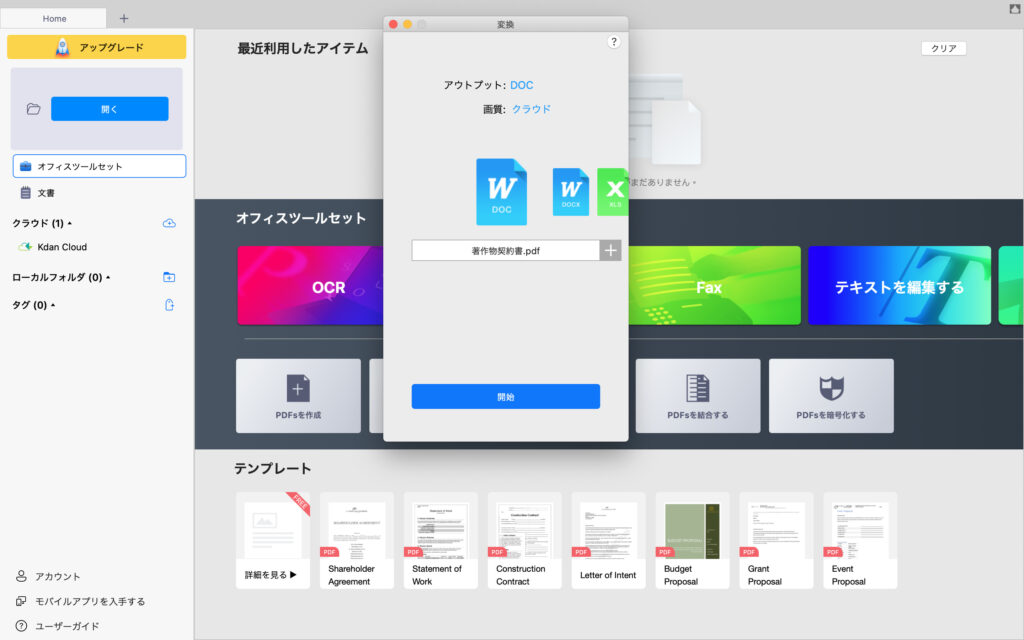
Task: Click the クリア button
Action: pos(944,48)
